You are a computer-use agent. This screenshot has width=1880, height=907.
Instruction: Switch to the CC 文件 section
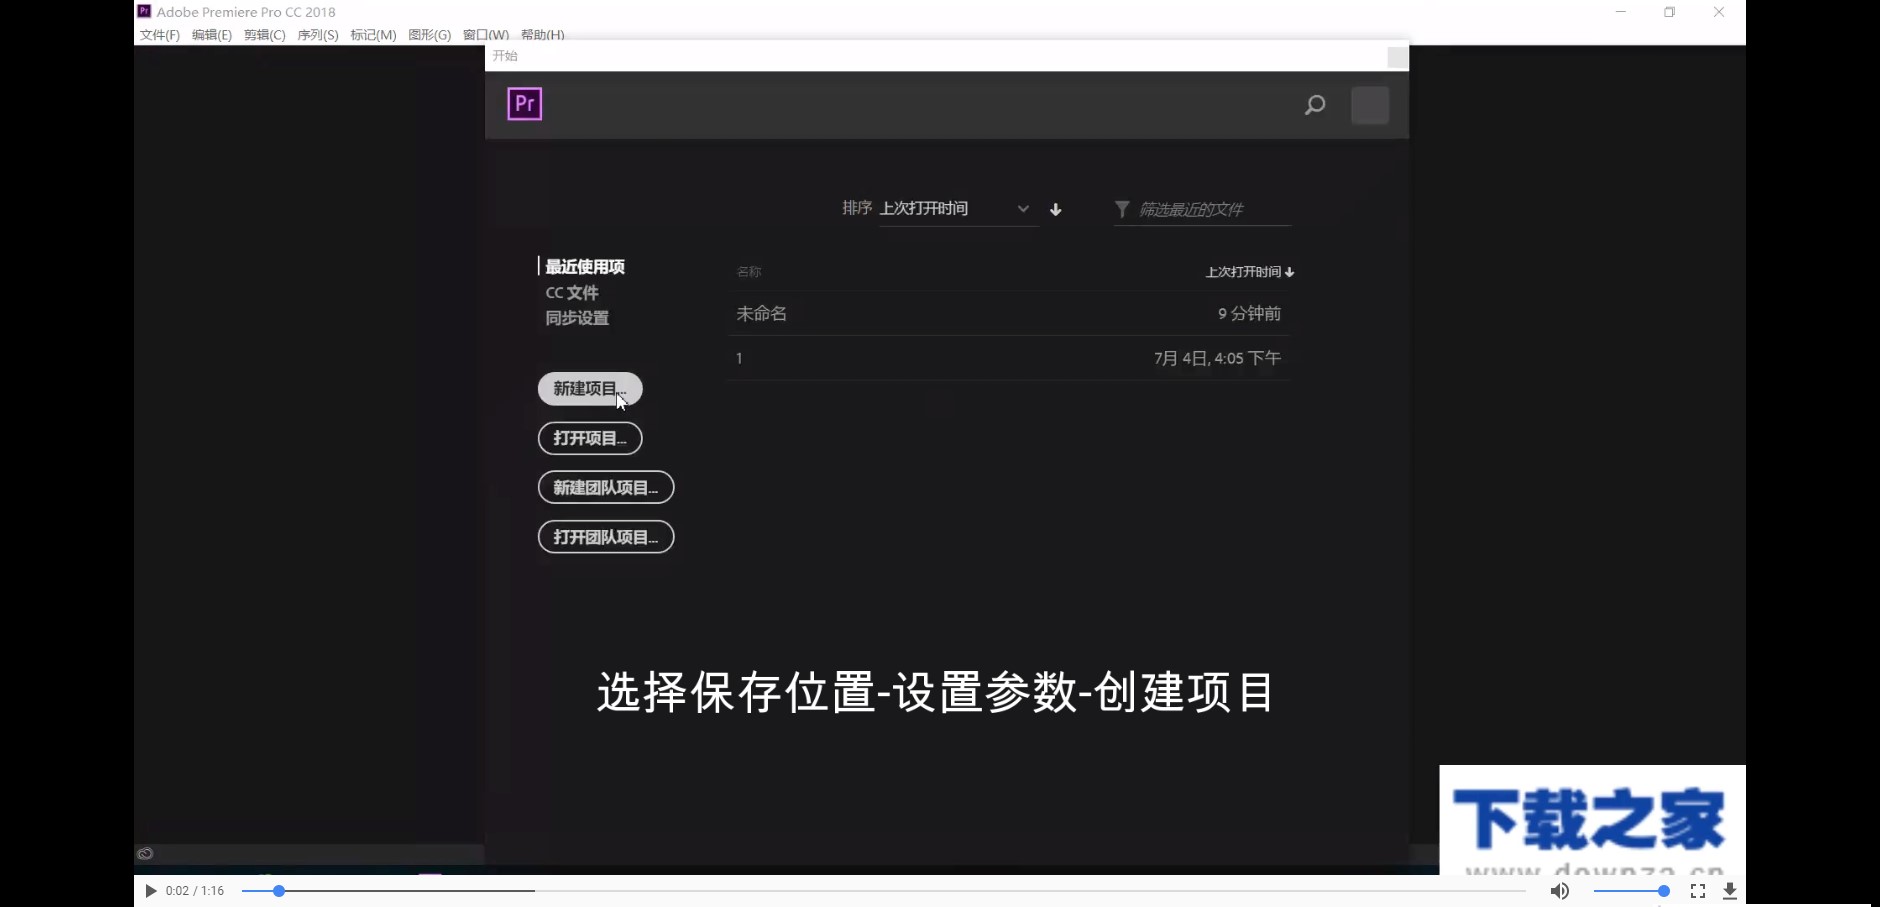tap(571, 292)
